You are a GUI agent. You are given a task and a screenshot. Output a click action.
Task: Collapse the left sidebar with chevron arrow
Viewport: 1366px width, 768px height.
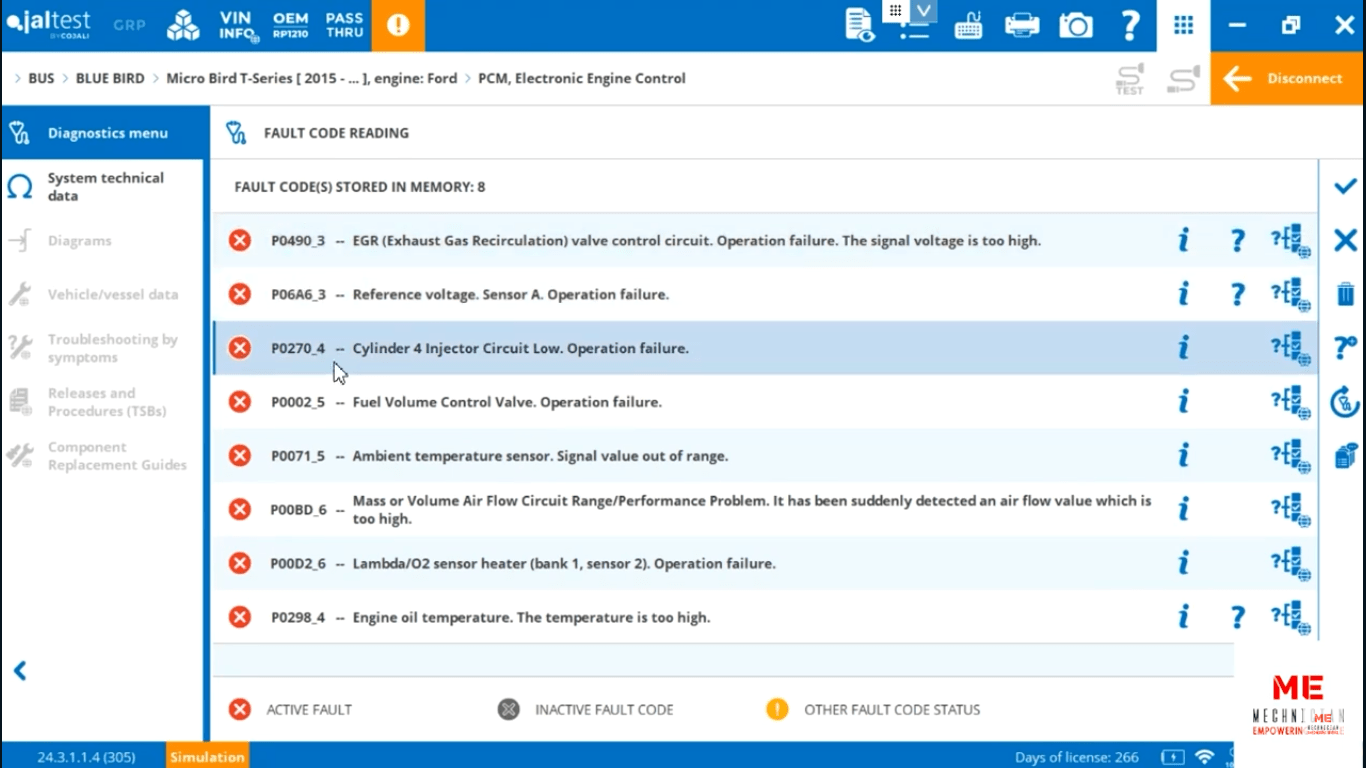click(20, 671)
